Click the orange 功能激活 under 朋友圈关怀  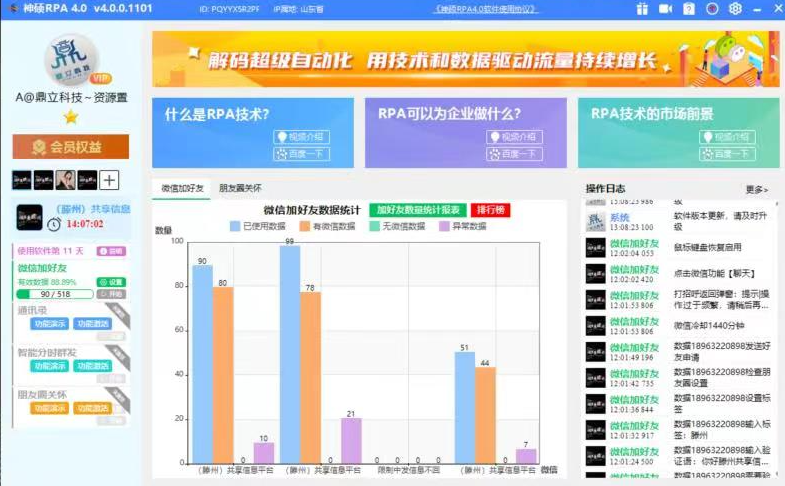pyautogui.click(x=93, y=408)
